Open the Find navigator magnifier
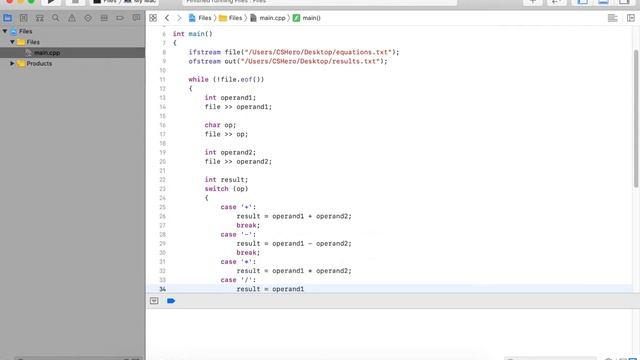 point(56,18)
